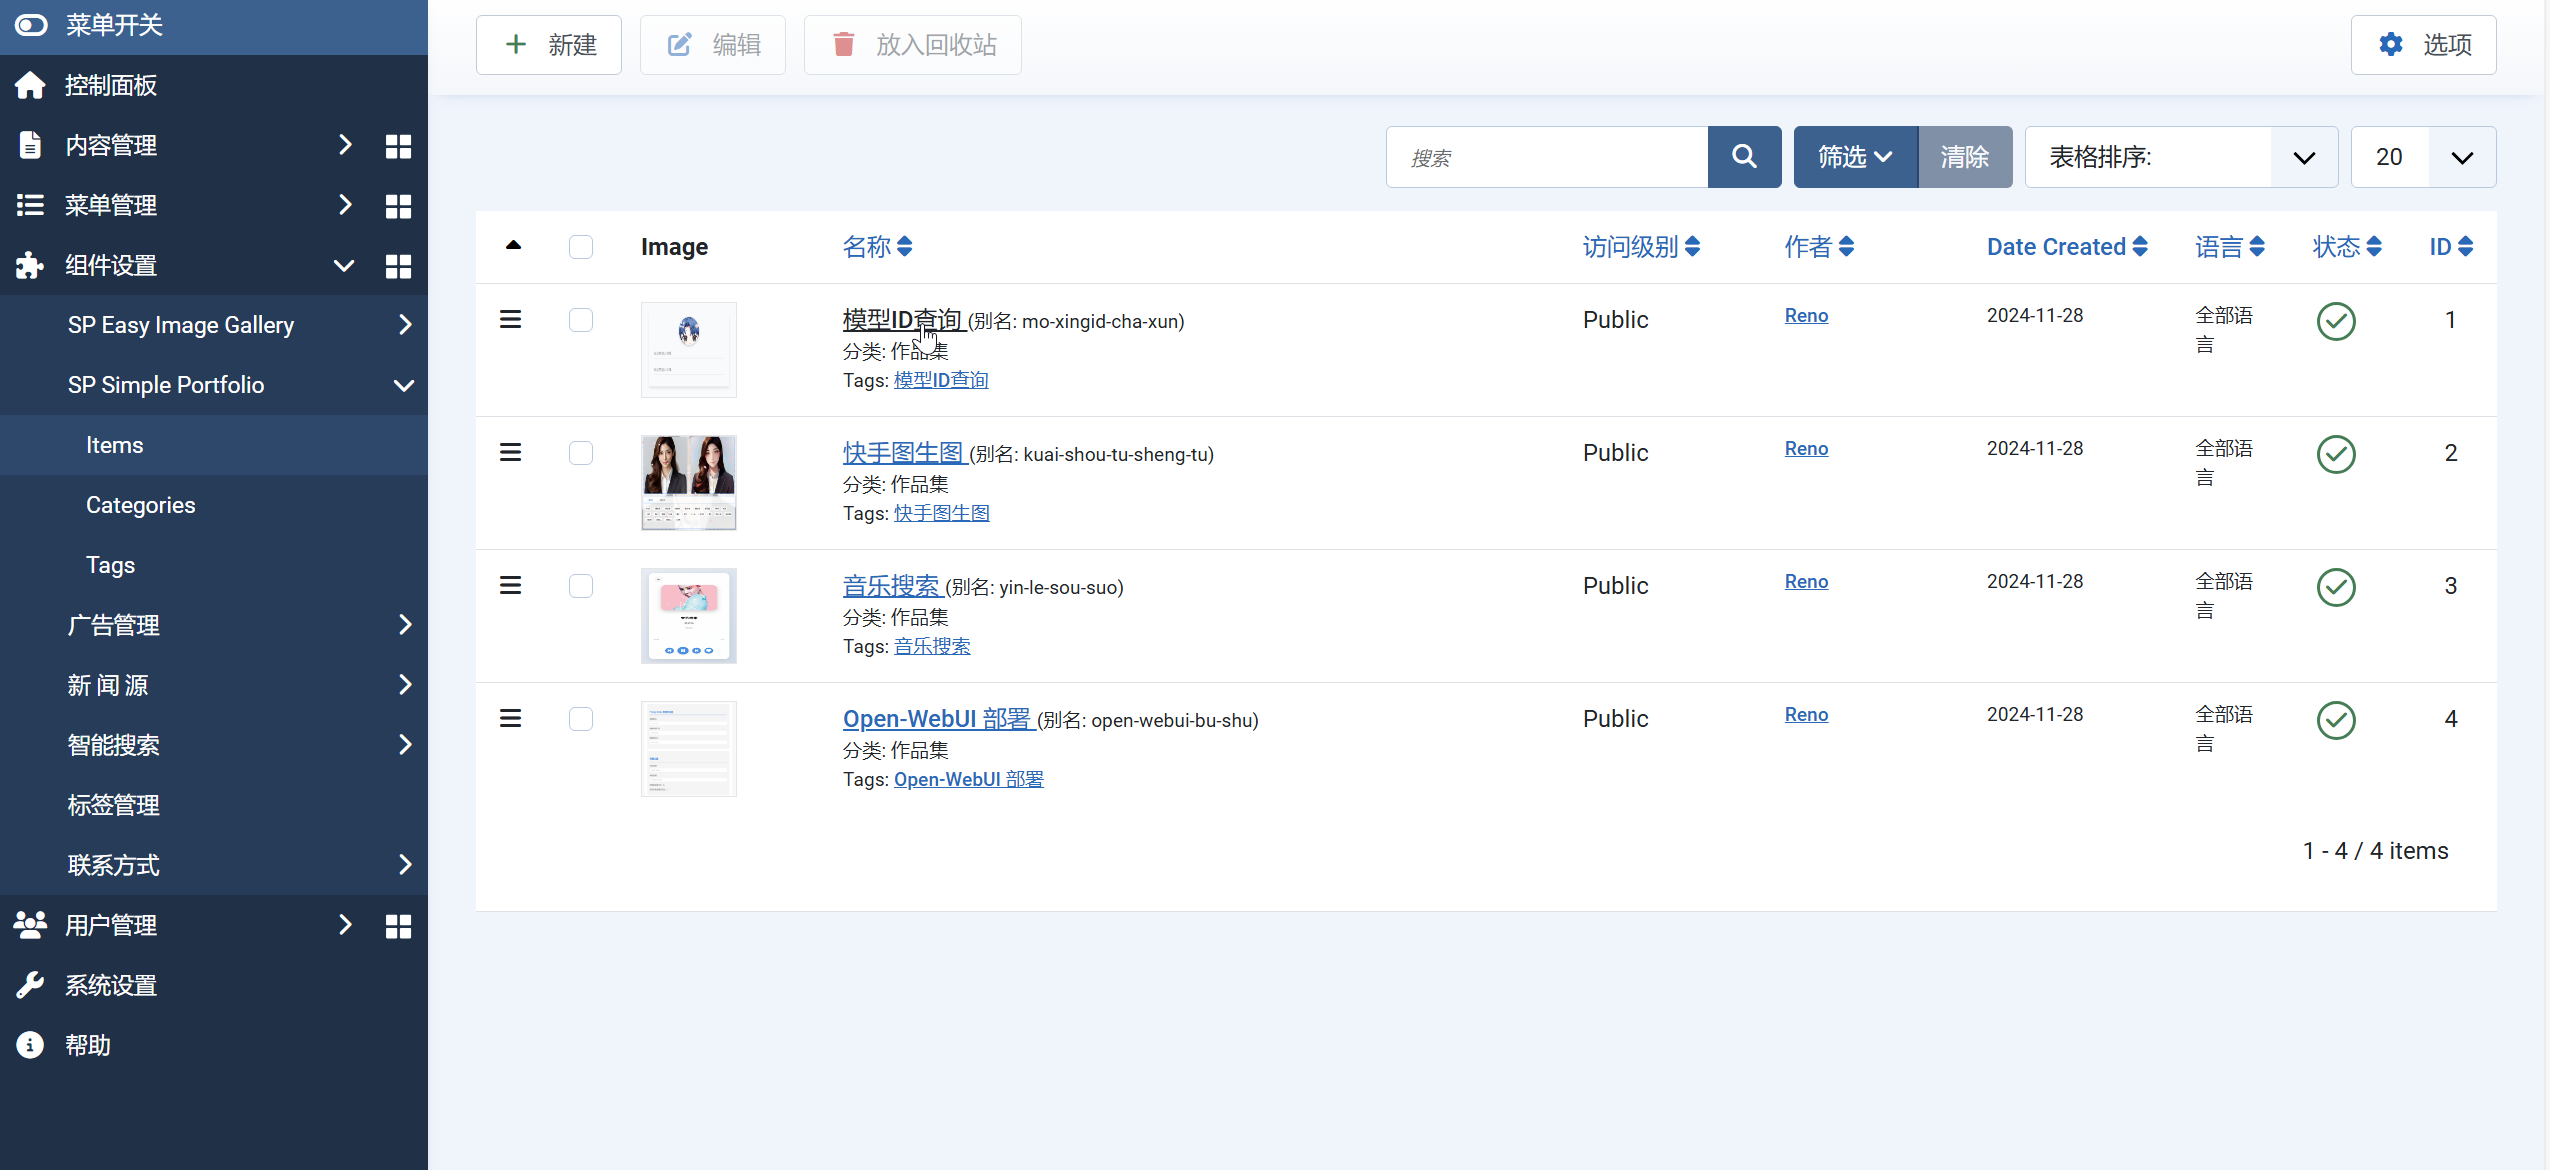Focus the 搜索 input field
Image resolution: width=2550 pixels, height=1170 pixels.
point(1546,157)
